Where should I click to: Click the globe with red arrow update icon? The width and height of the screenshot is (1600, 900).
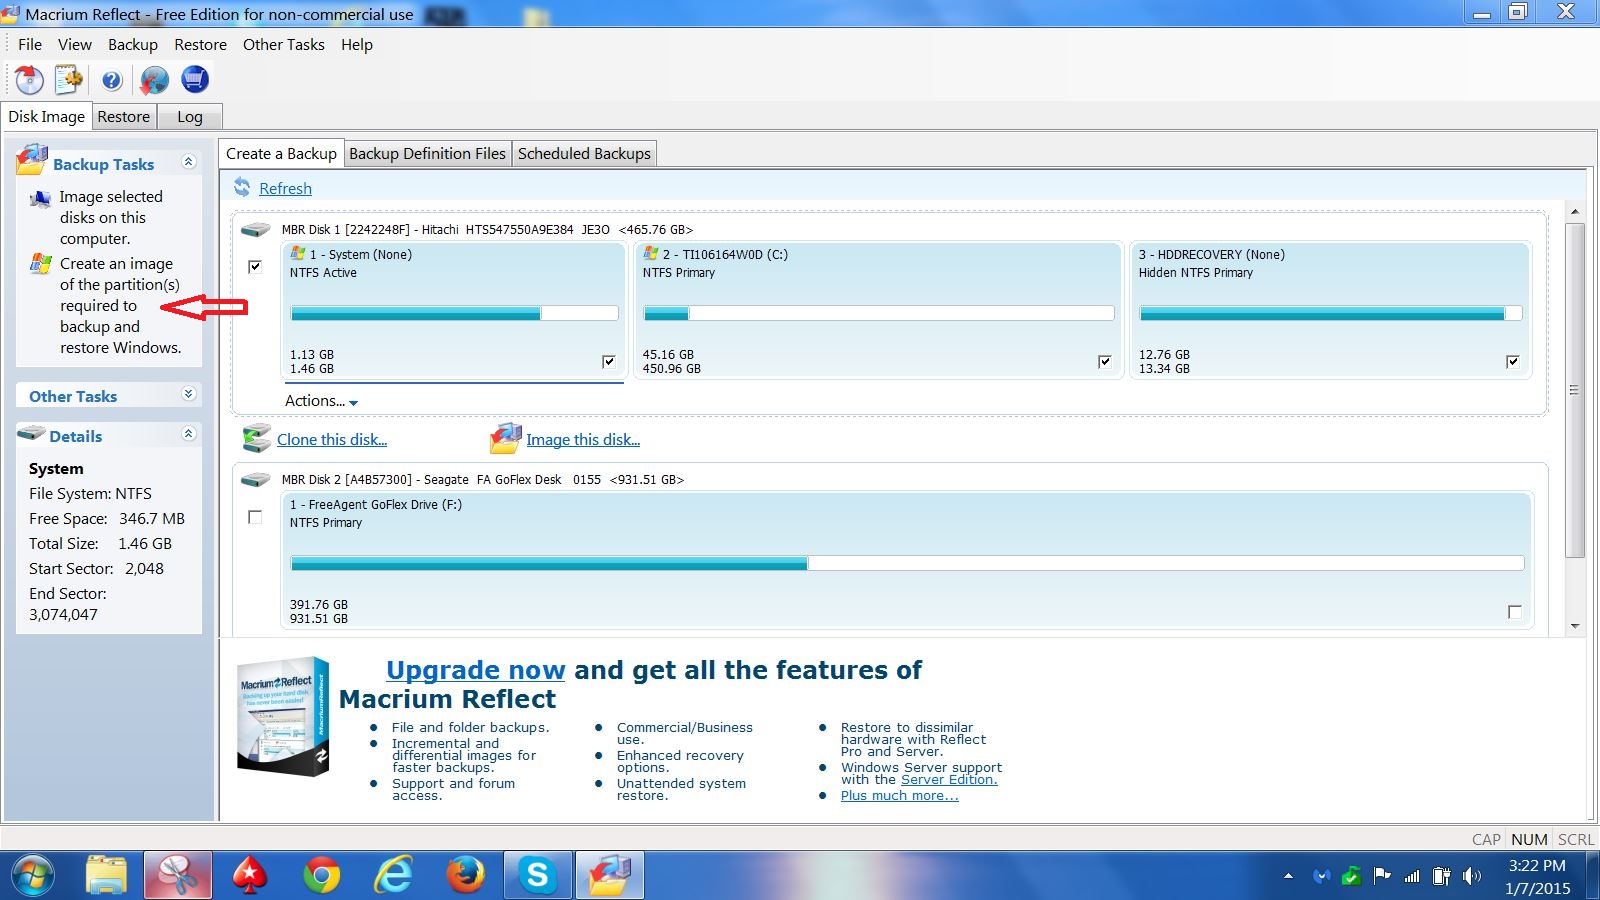(x=154, y=79)
